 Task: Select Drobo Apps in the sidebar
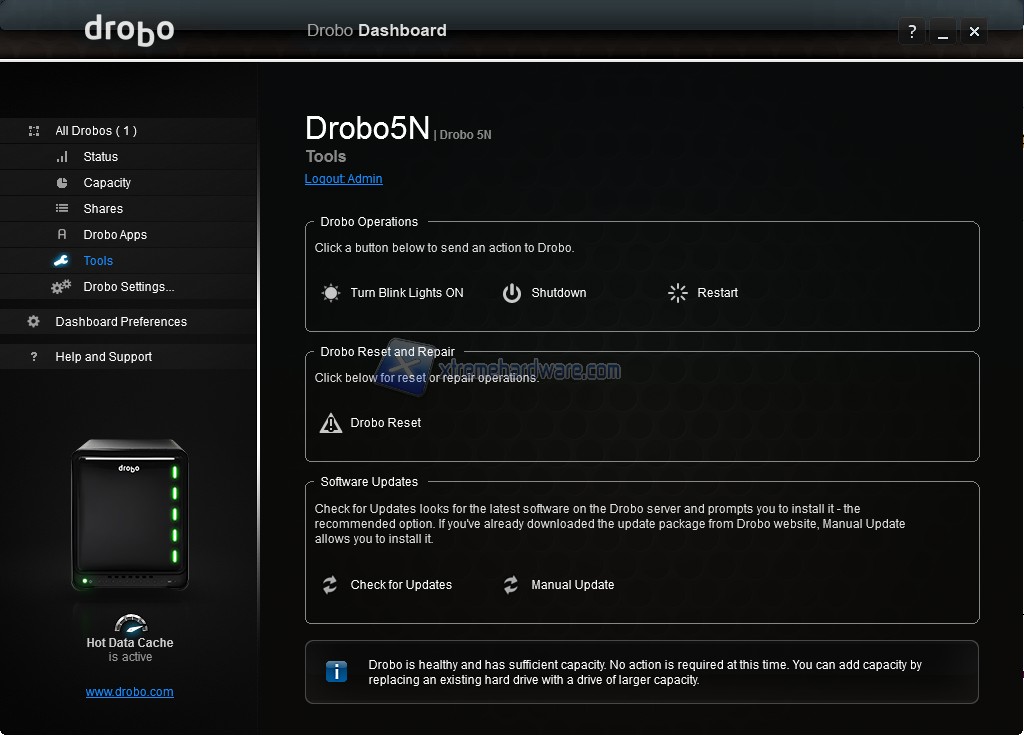coord(115,235)
